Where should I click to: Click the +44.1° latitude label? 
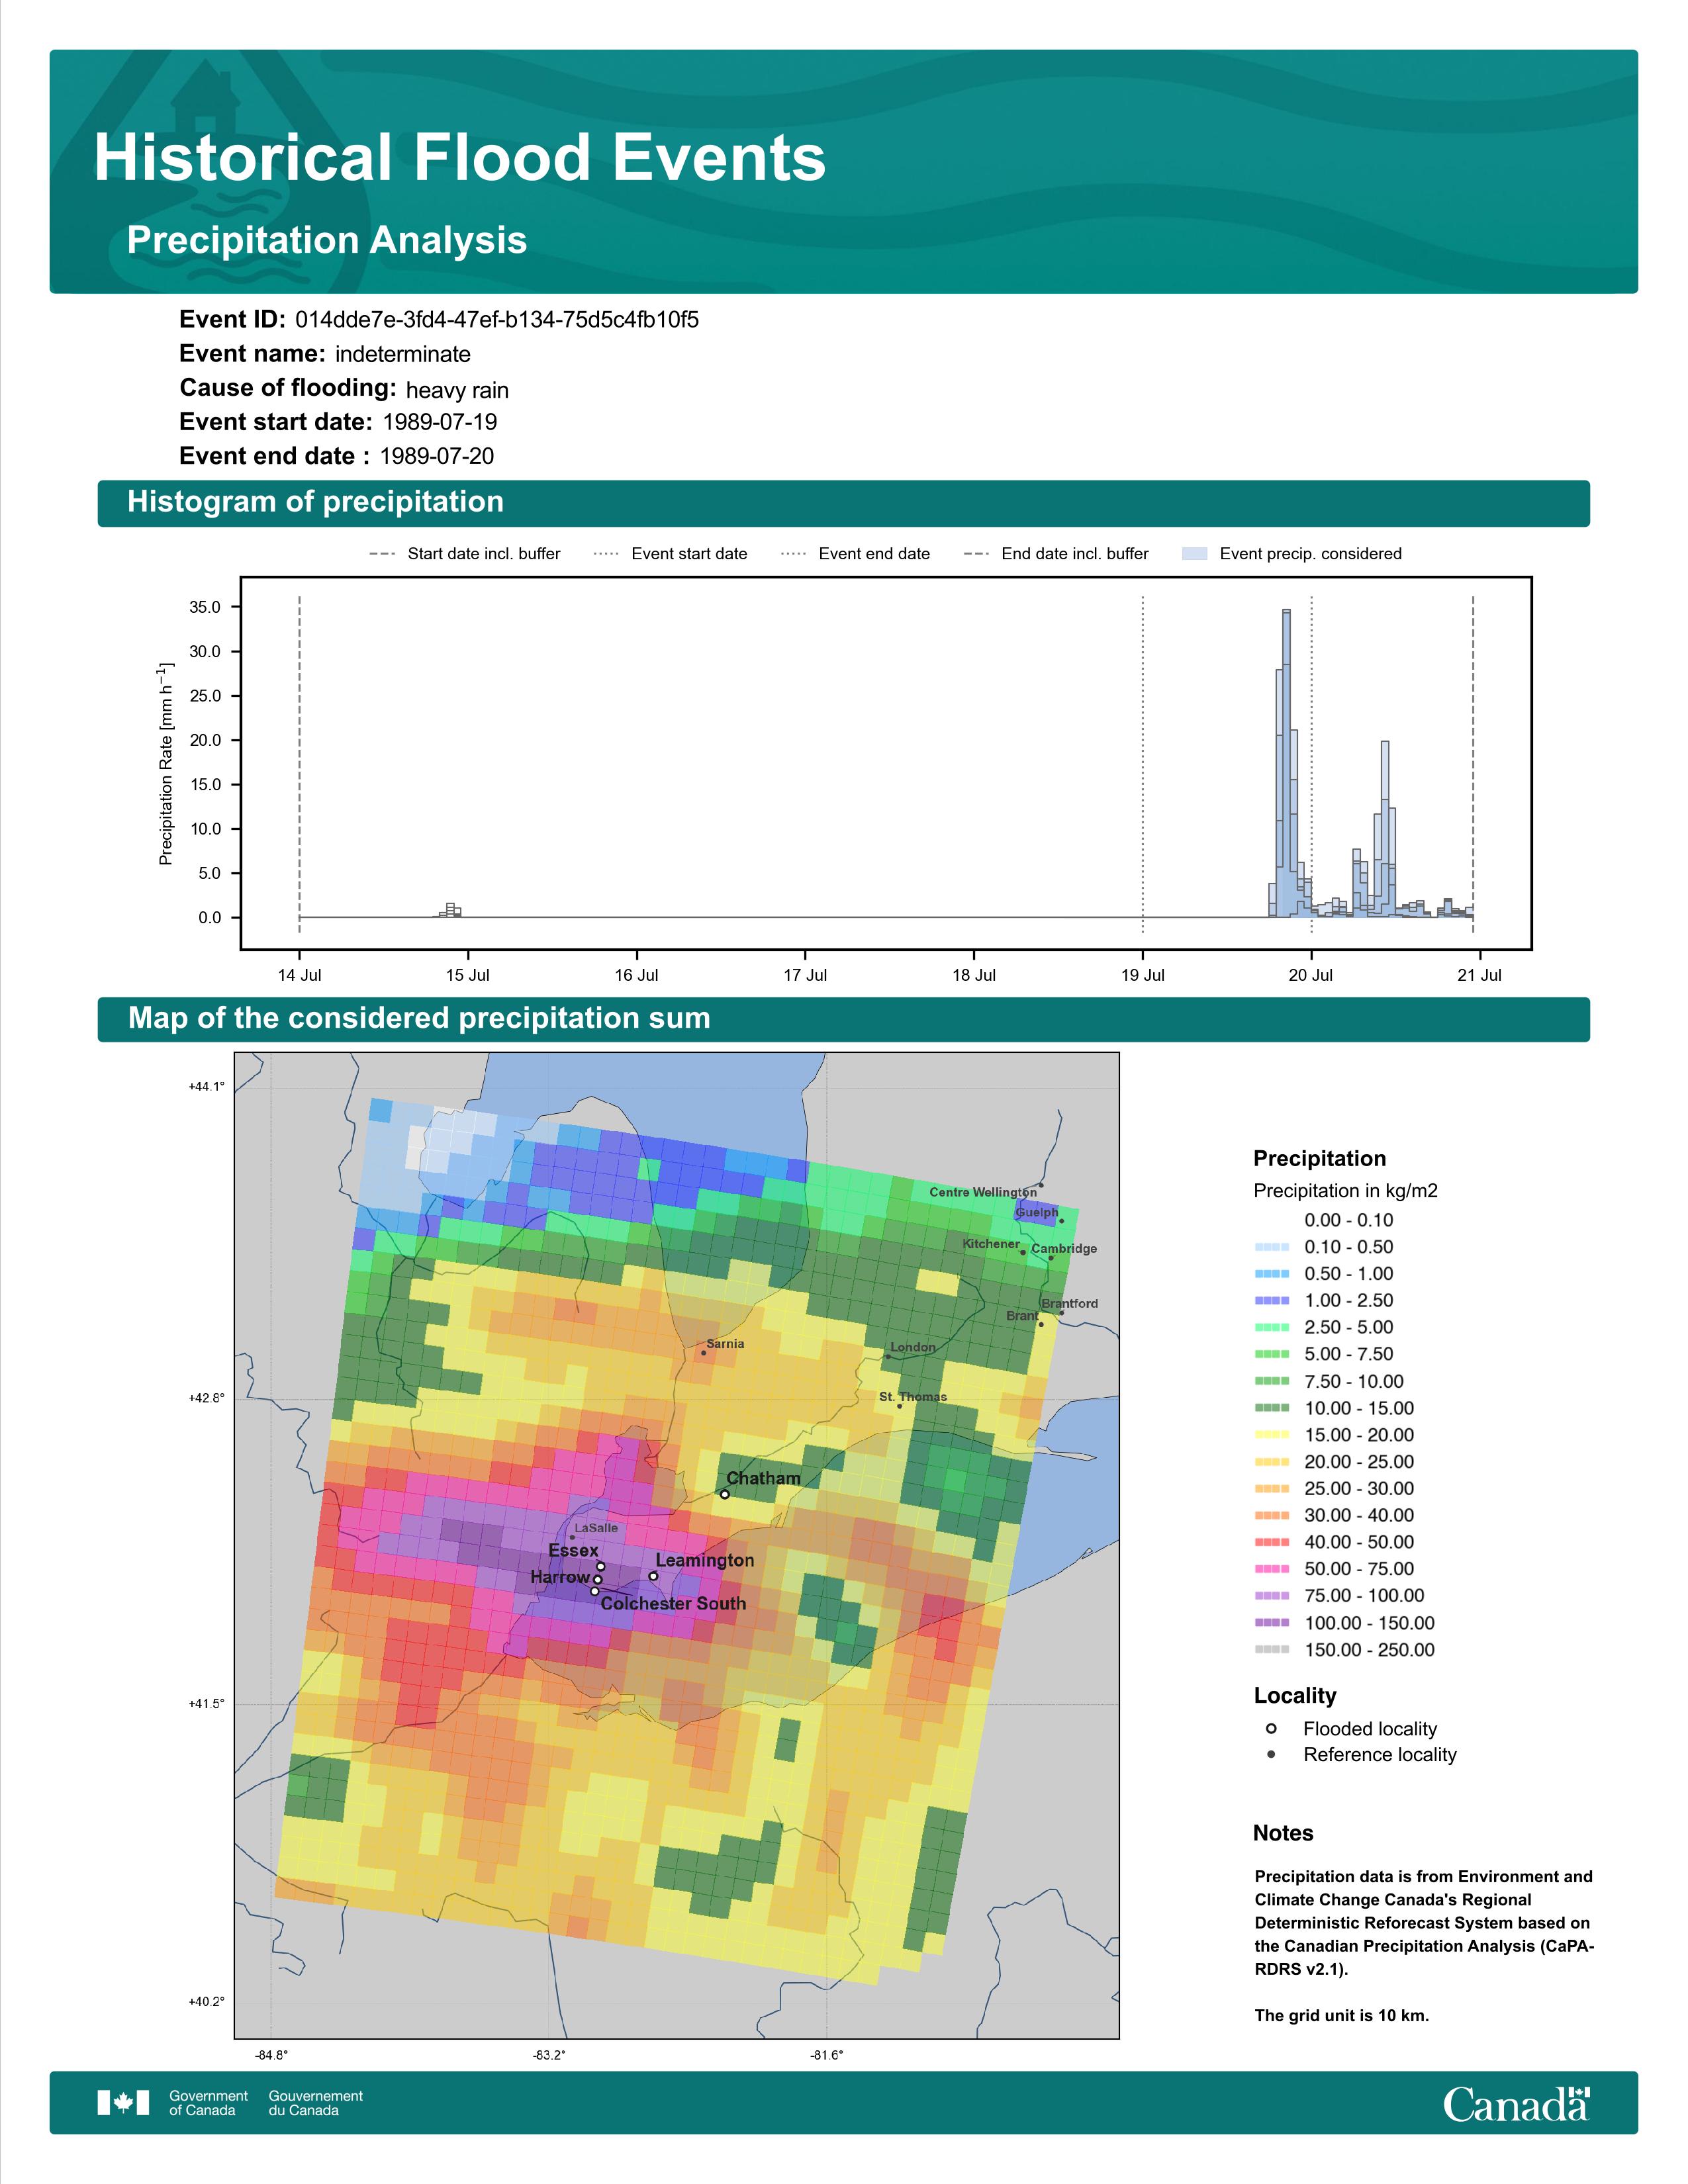point(207,1086)
